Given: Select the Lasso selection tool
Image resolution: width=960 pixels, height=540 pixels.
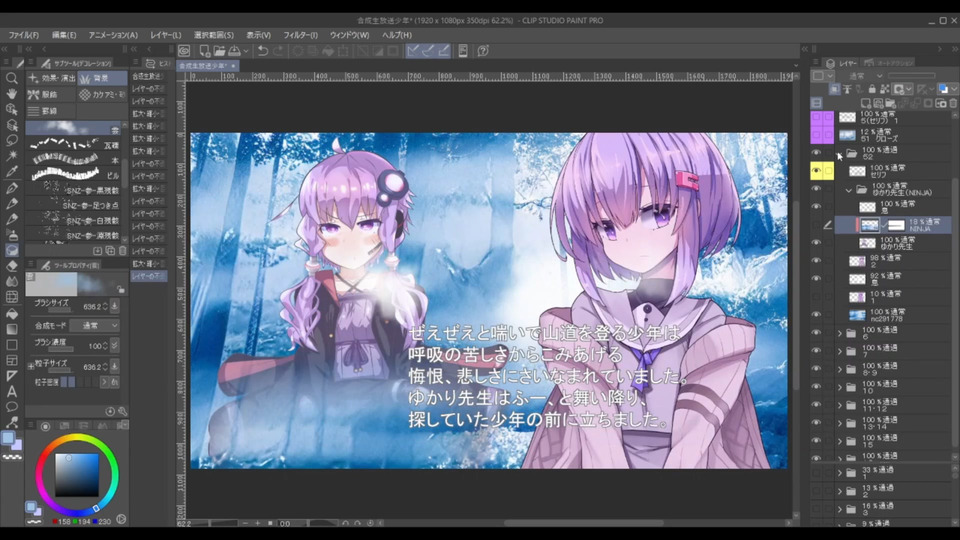Looking at the screenshot, I should point(11,140).
